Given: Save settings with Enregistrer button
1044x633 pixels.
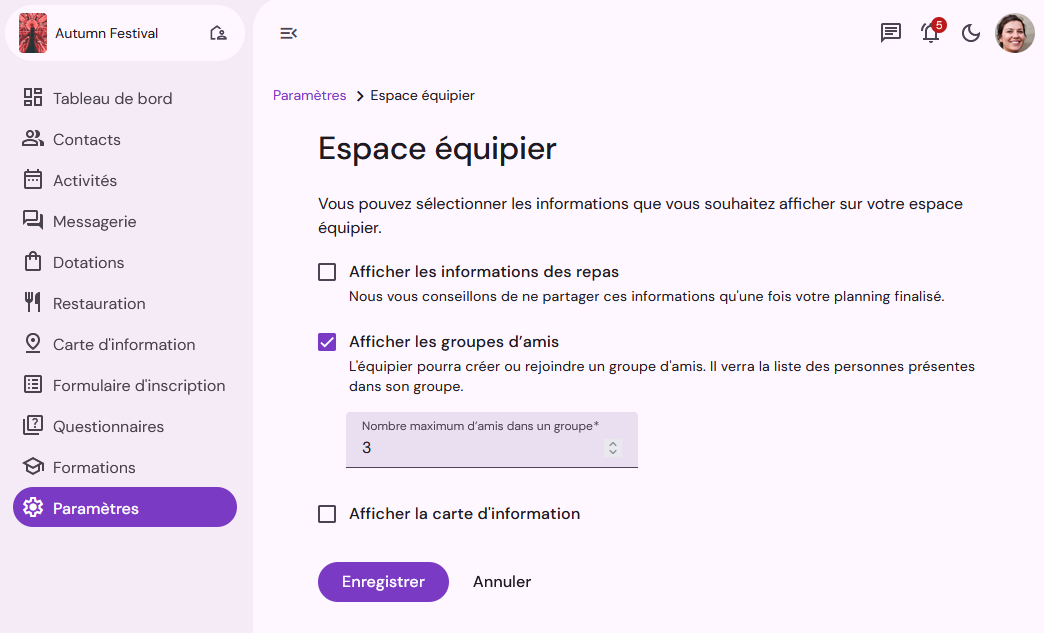Looking at the screenshot, I should click(x=384, y=582).
